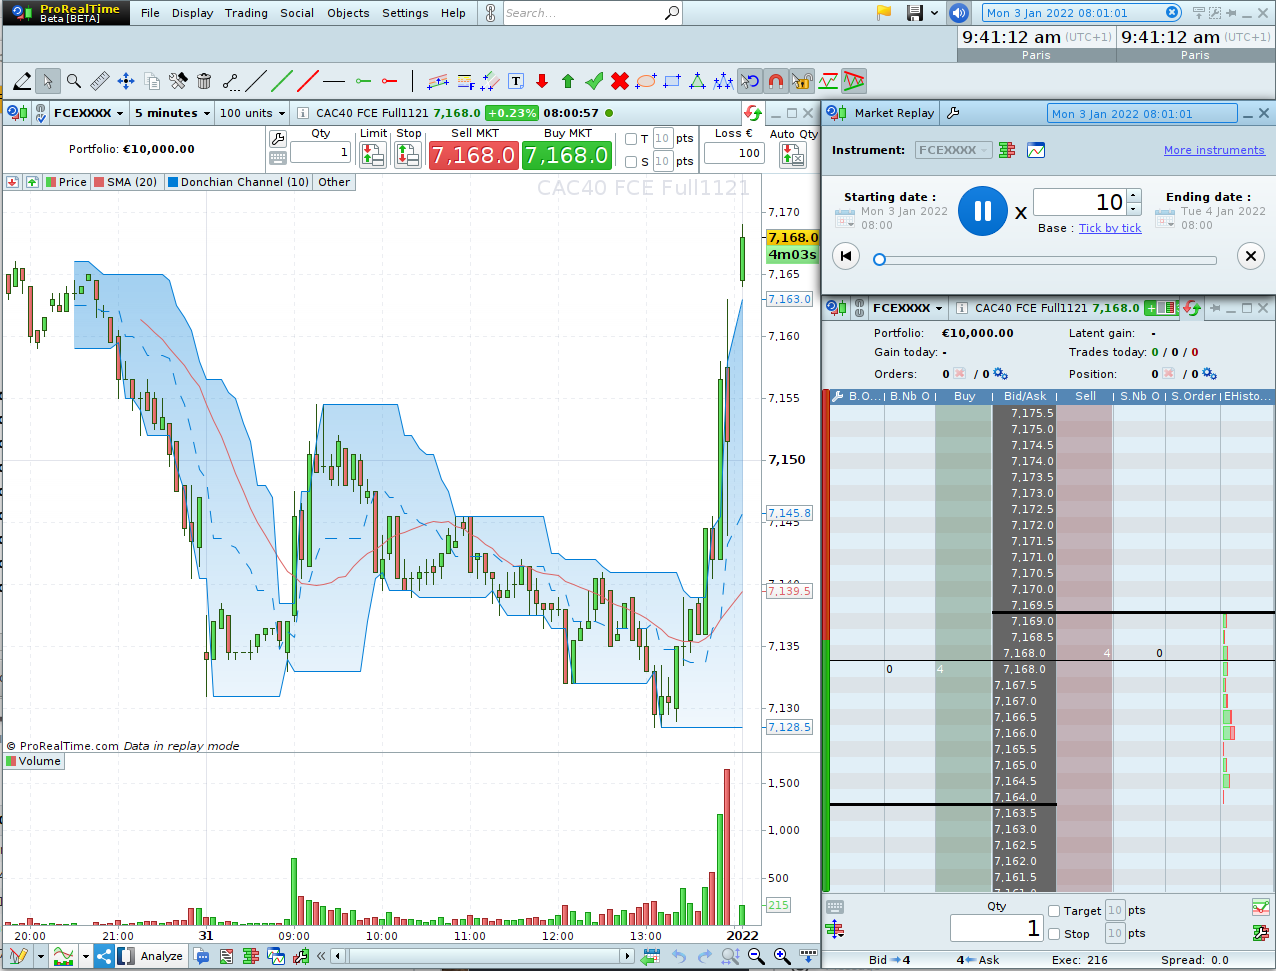Check the Stop checkbox in order book
This screenshot has height=971, width=1276.
(1054, 934)
